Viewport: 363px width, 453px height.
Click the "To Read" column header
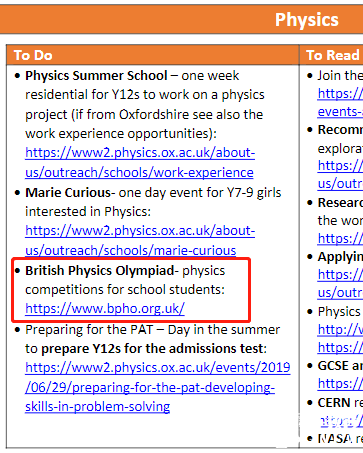(332, 55)
